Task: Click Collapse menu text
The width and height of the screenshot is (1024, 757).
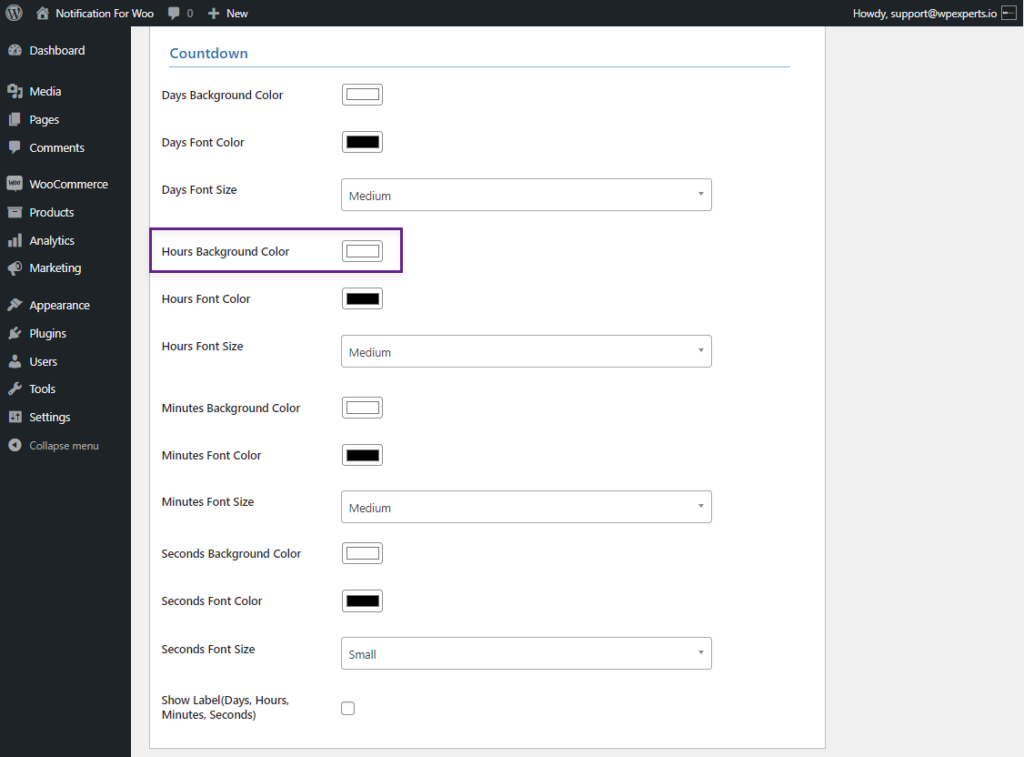Action: 64,445
